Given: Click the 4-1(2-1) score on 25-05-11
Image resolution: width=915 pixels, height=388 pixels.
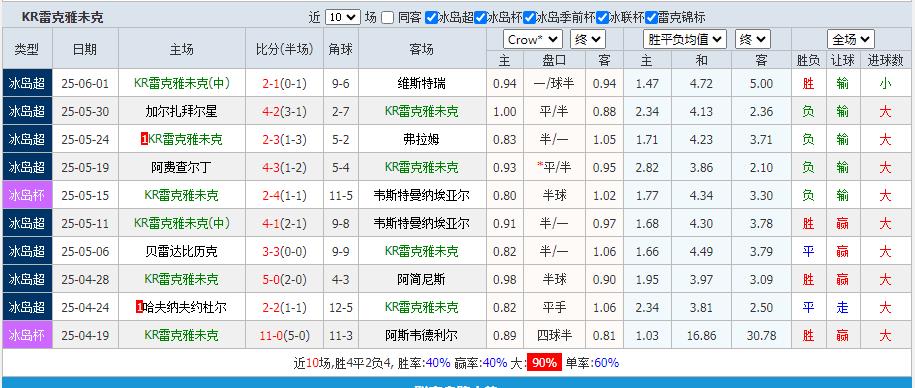Looking at the screenshot, I should pos(284,223).
